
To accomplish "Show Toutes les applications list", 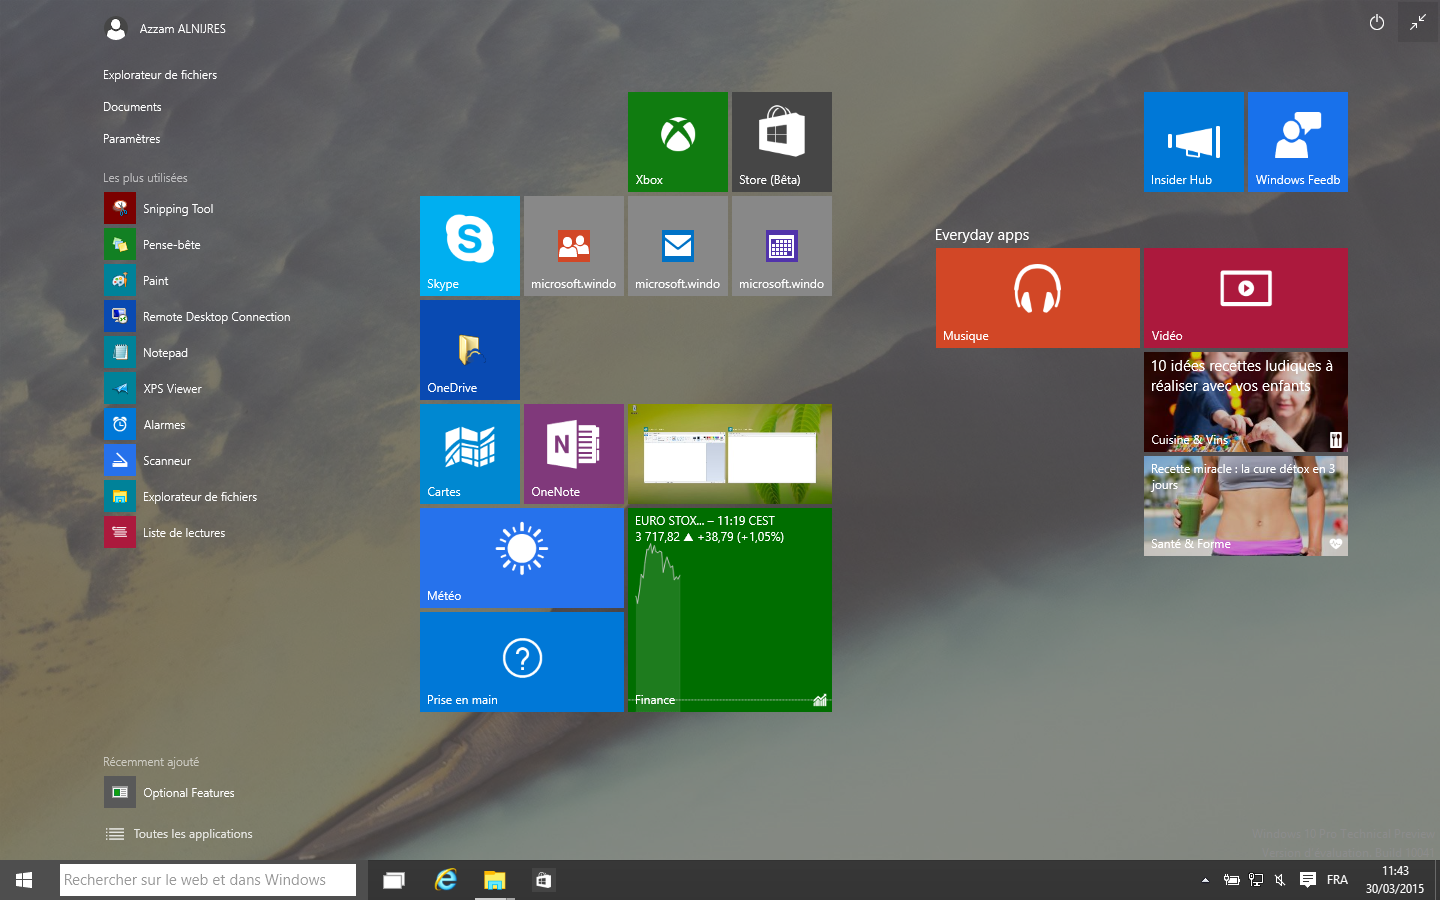I will [x=179, y=834].
